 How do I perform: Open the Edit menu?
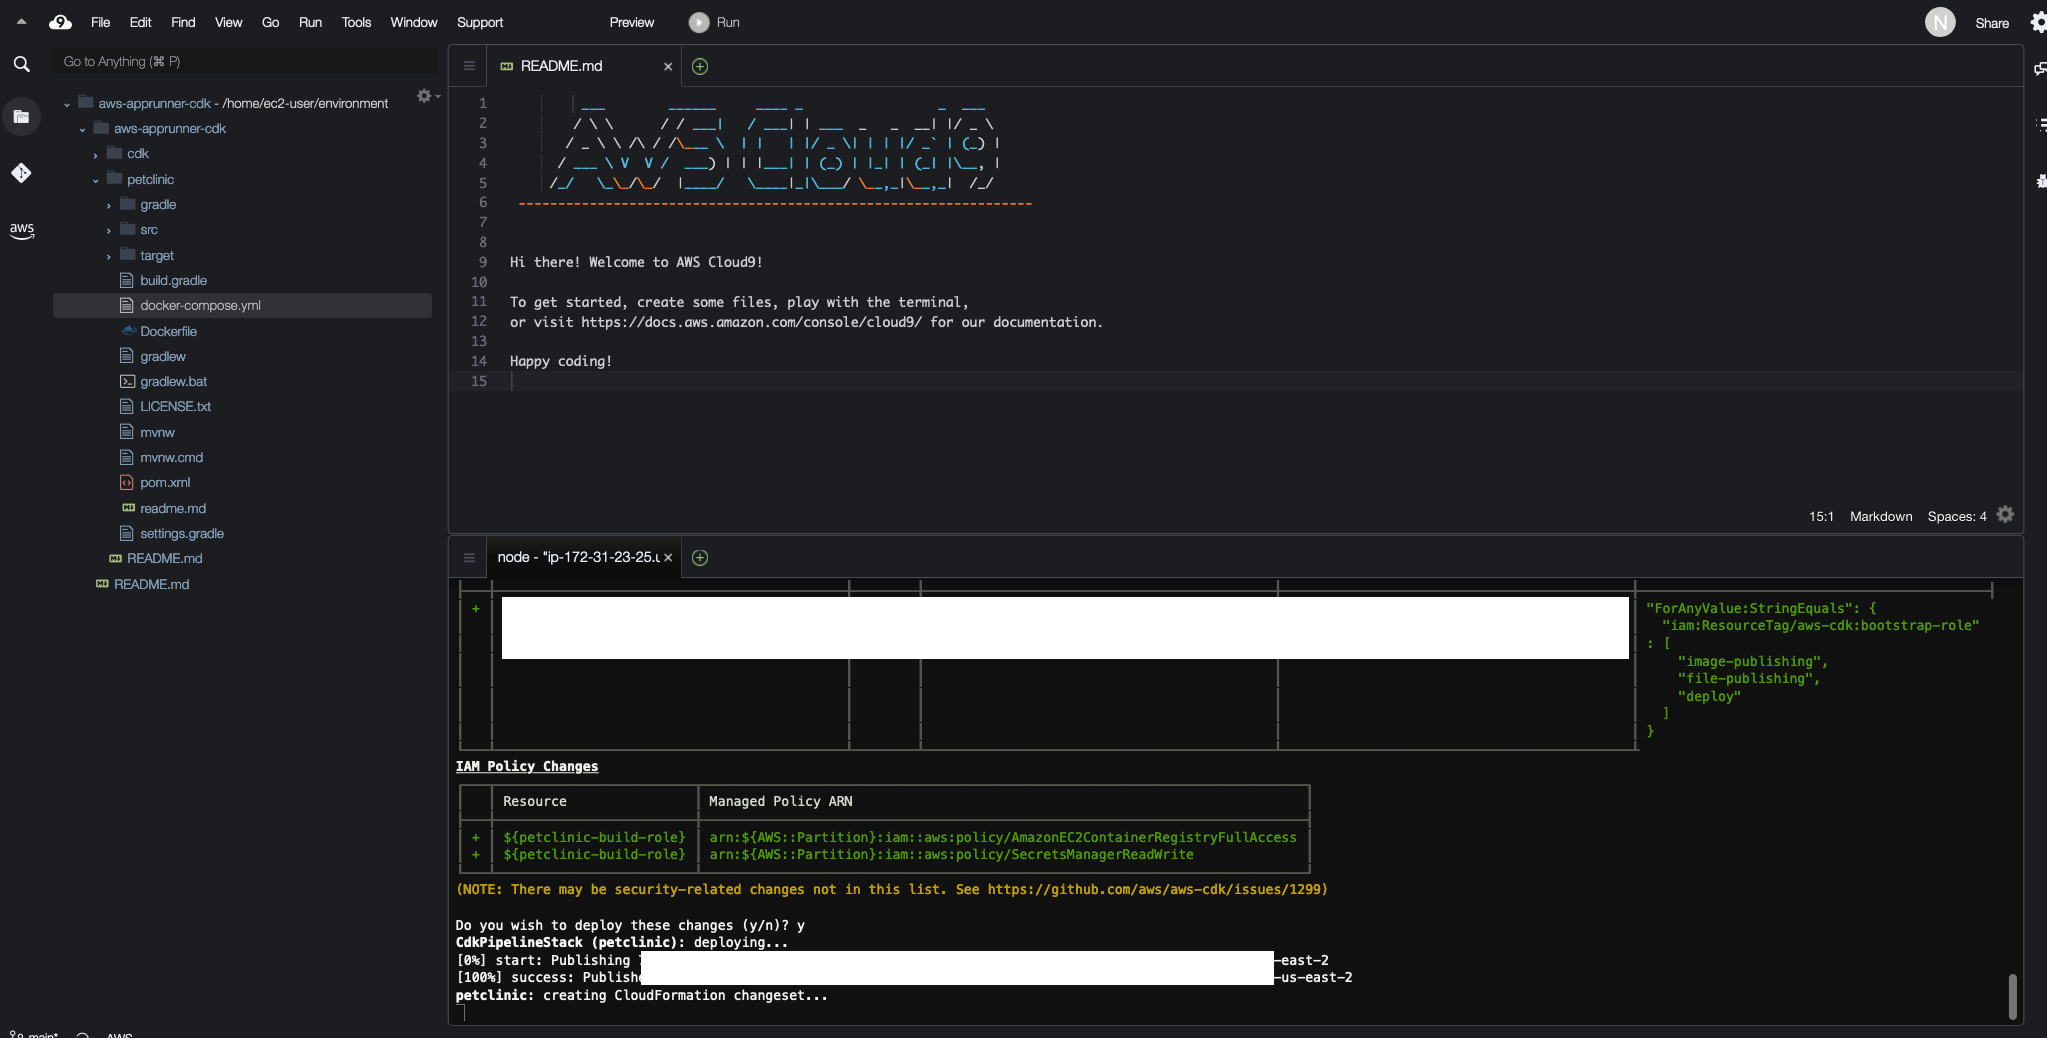(x=141, y=22)
